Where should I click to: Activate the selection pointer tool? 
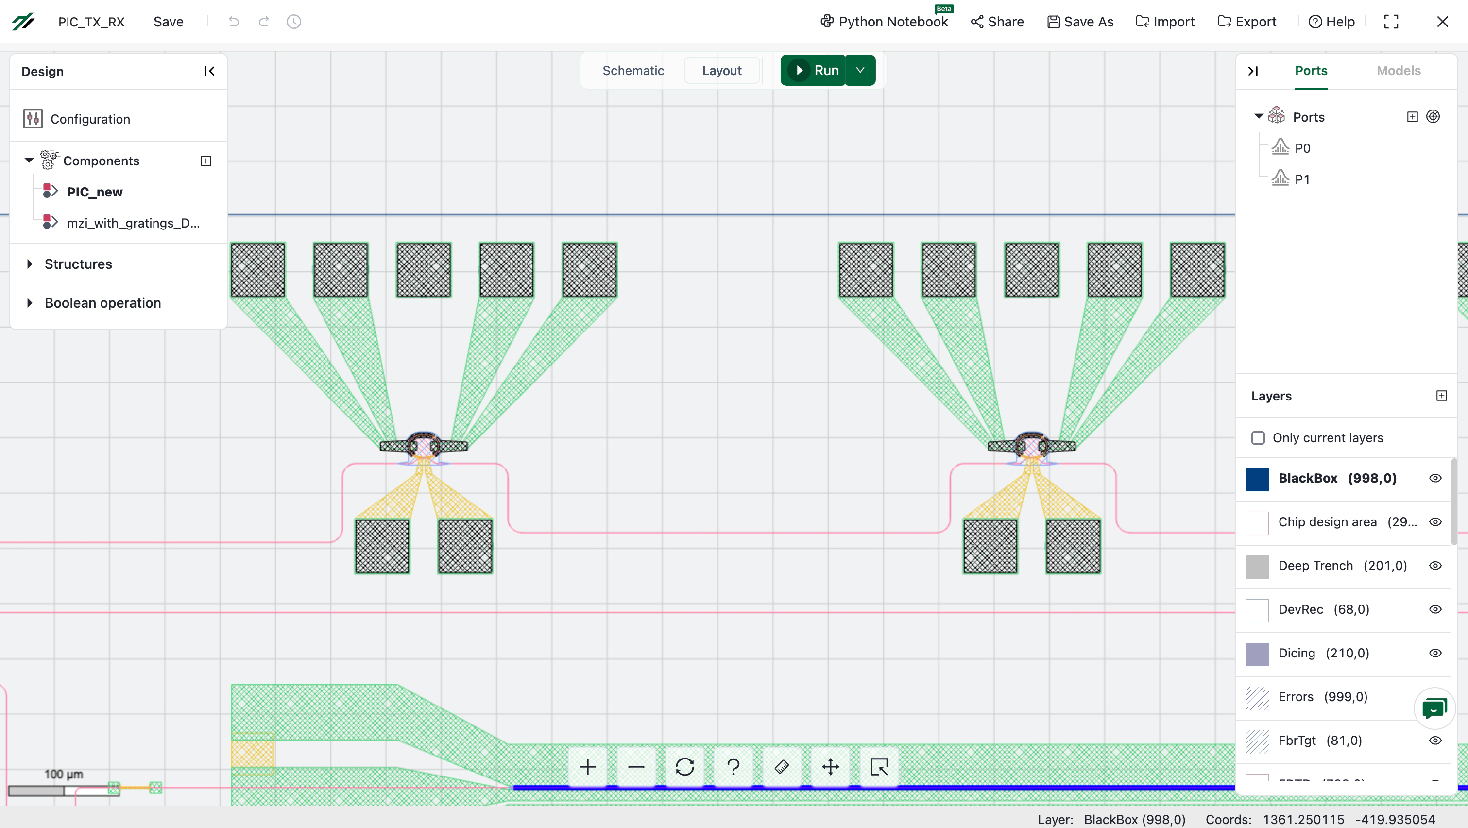tap(879, 767)
